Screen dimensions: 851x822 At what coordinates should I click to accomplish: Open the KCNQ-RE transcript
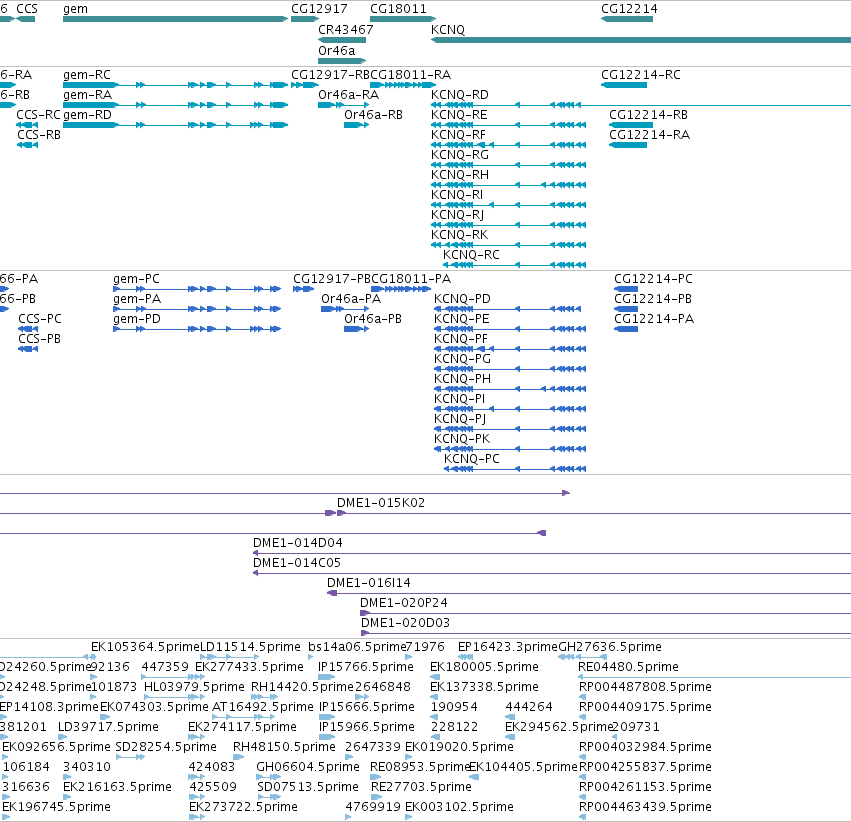pos(459,114)
